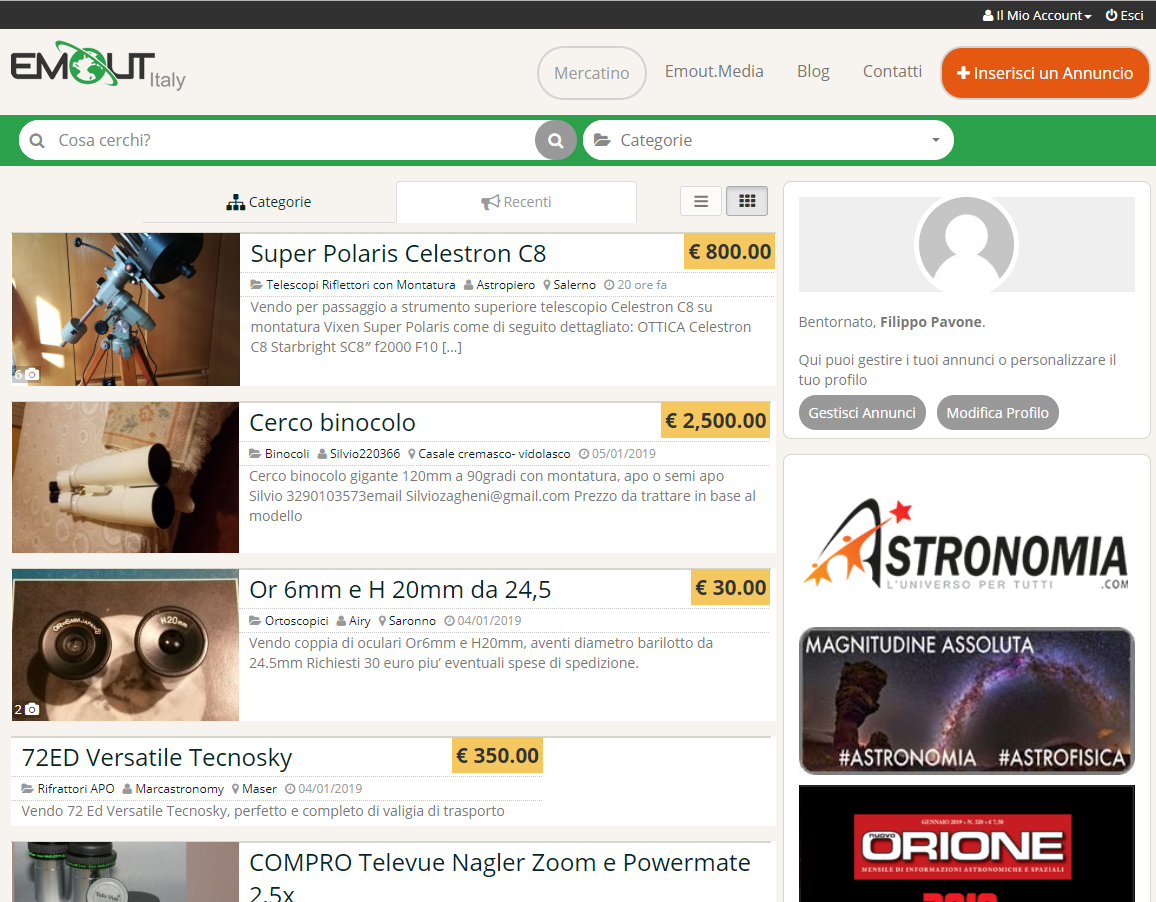Open the Blog menu item
This screenshot has width=1156, height=902.
click(813, 72)
